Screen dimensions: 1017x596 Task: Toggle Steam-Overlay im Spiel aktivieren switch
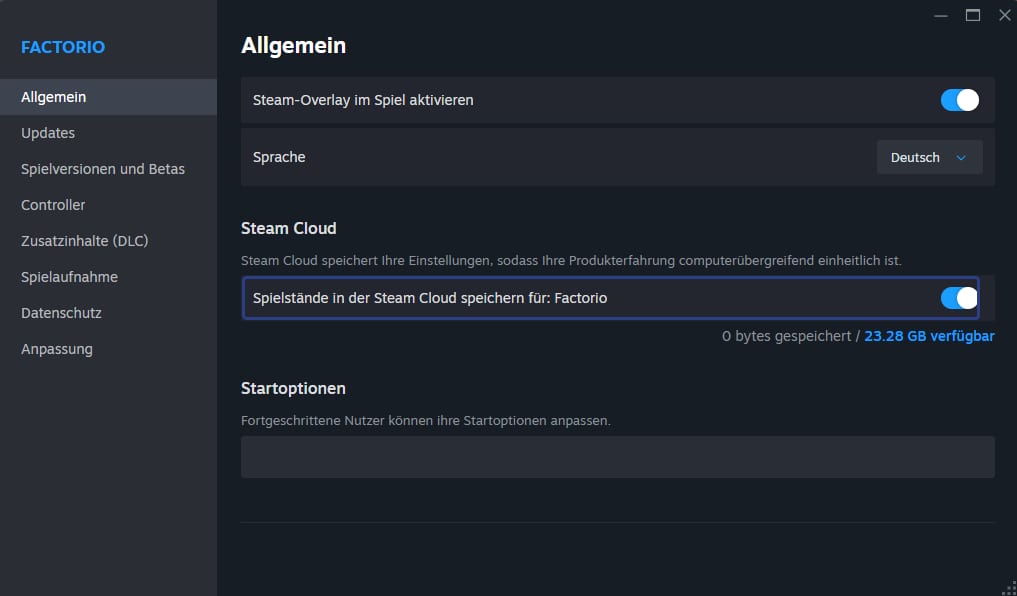tap(959, 100)
